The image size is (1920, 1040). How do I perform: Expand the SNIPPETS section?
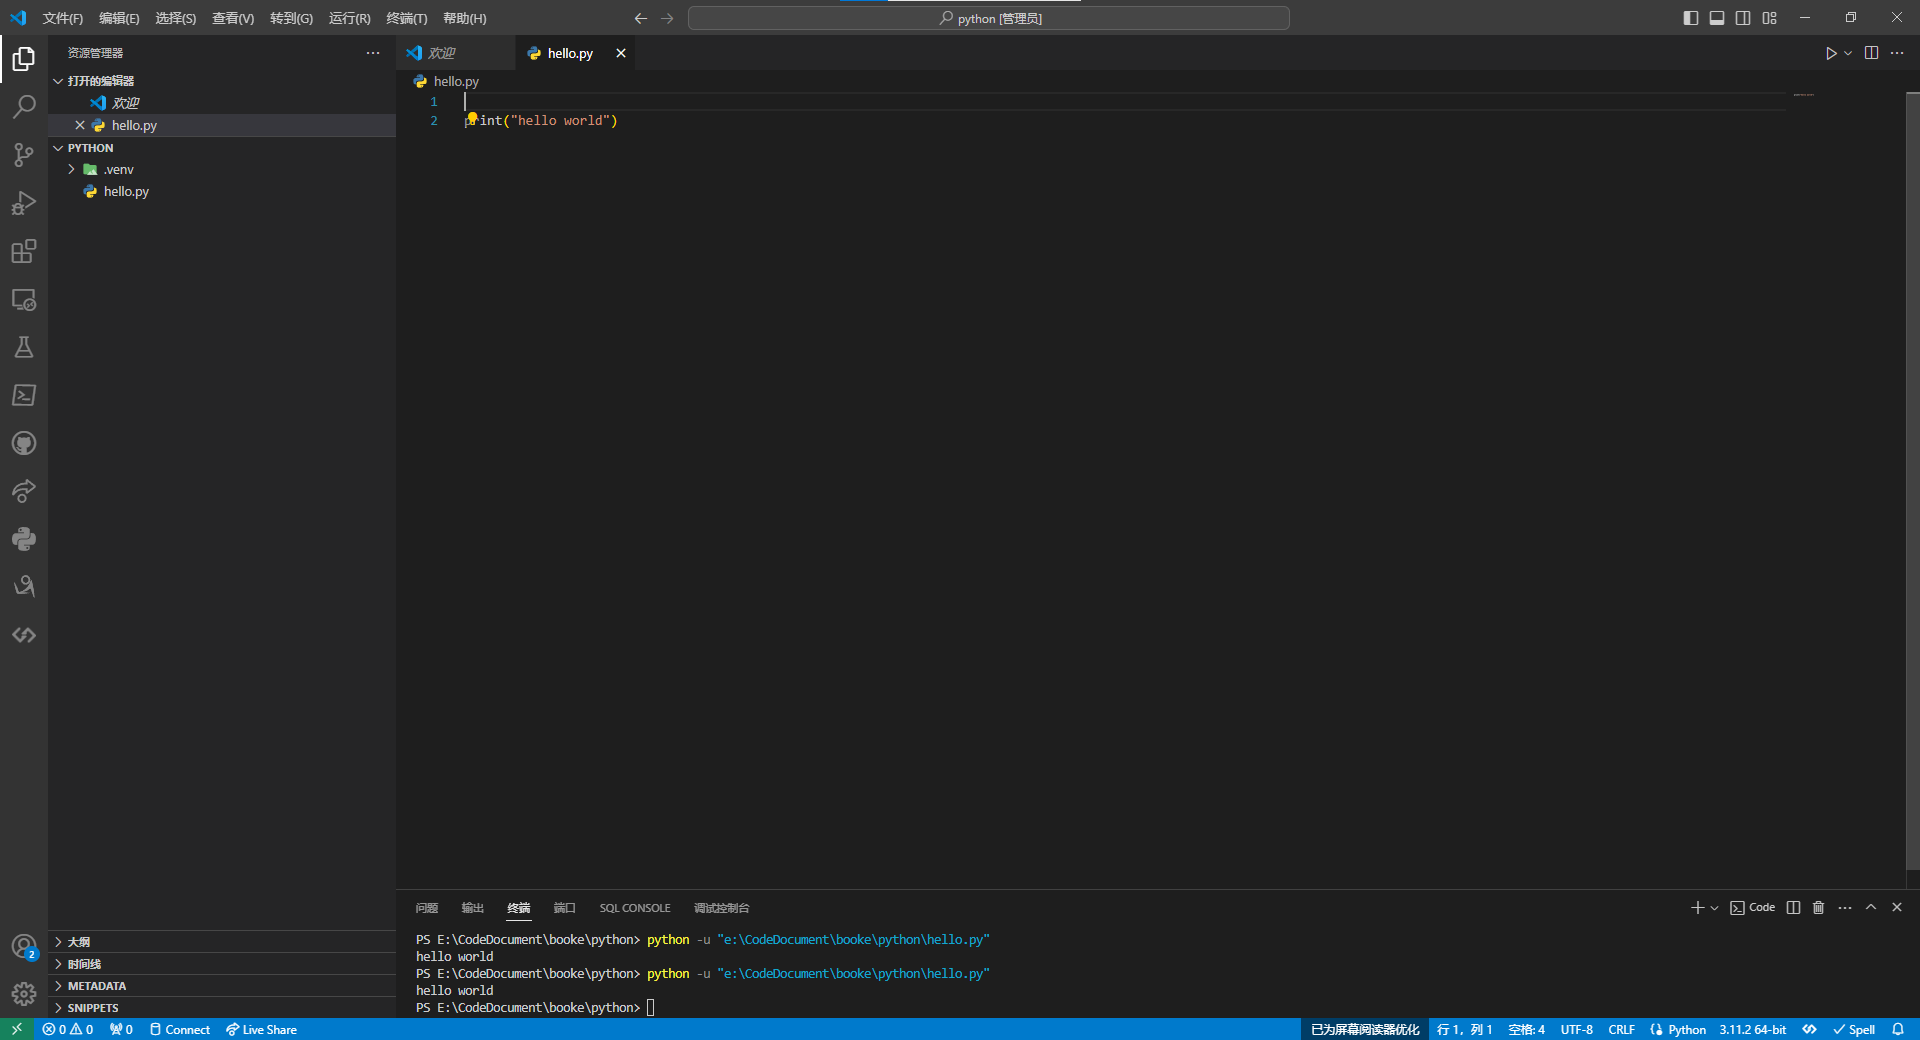point(222,1008)
